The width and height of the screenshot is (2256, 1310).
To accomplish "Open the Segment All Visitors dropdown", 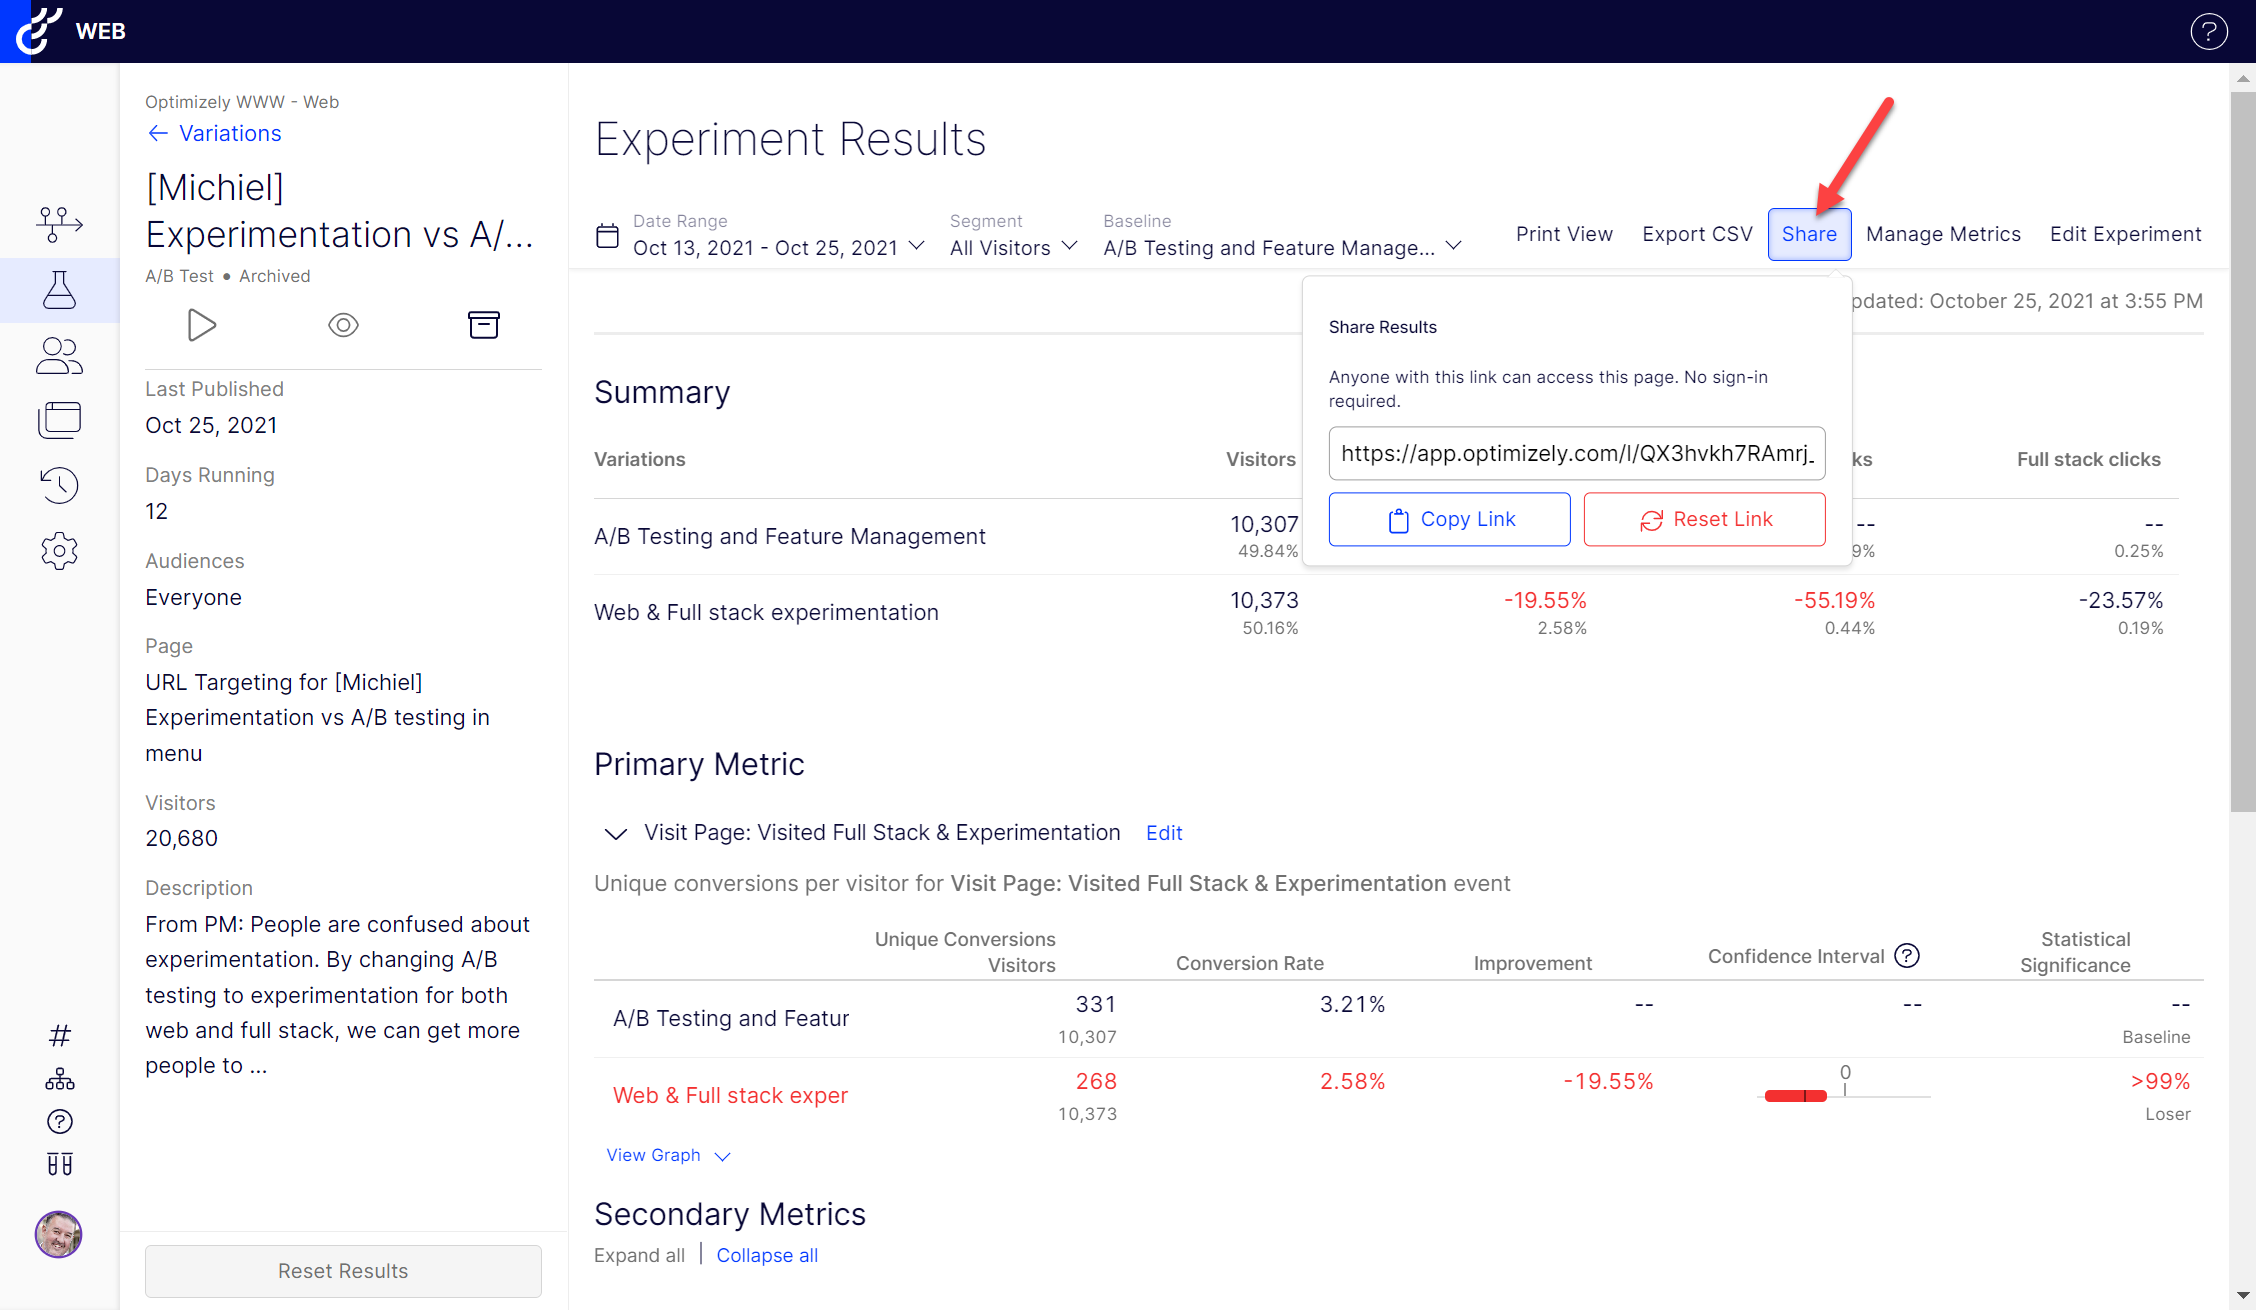I will pyautogui.click(x=1013, y=248).
